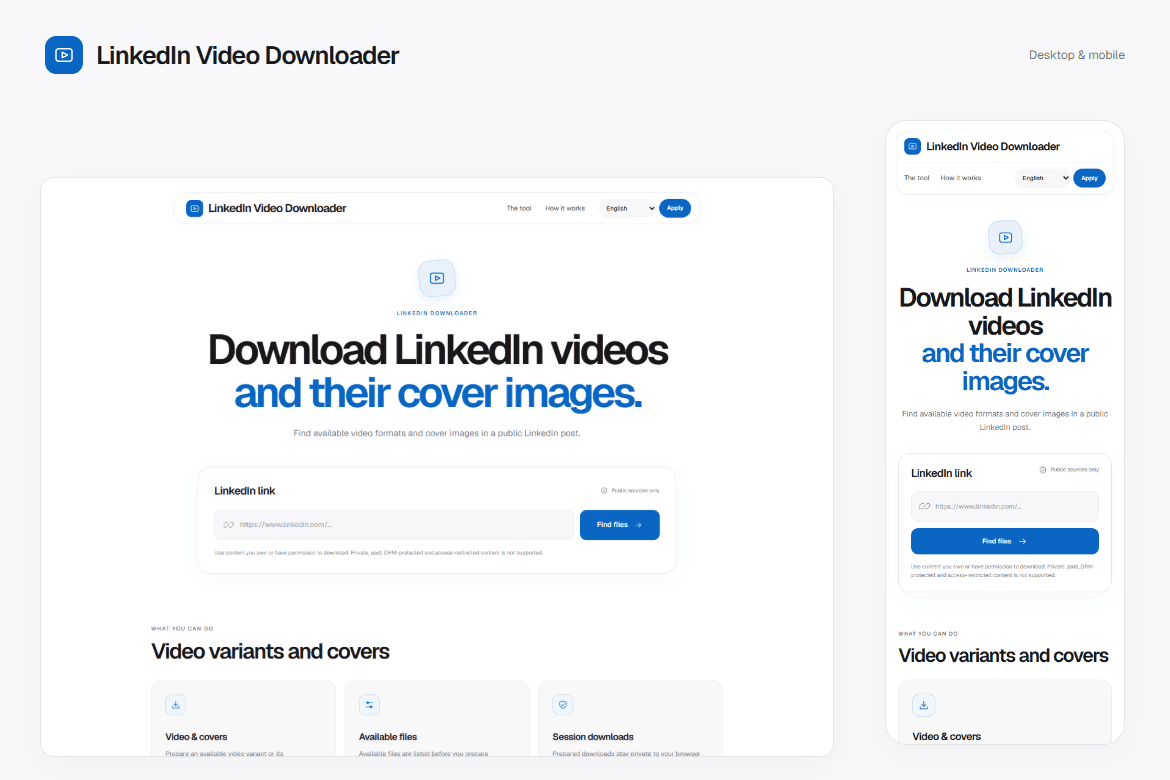
Task: Click desktop Video variants and covers heading
Action: 270,652
